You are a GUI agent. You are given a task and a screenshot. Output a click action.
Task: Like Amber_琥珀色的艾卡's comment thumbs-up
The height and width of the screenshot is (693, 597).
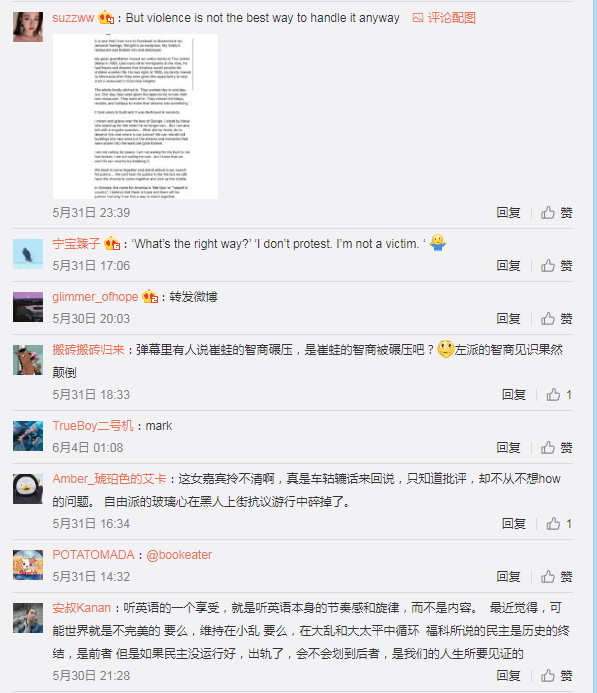[559, 524]
